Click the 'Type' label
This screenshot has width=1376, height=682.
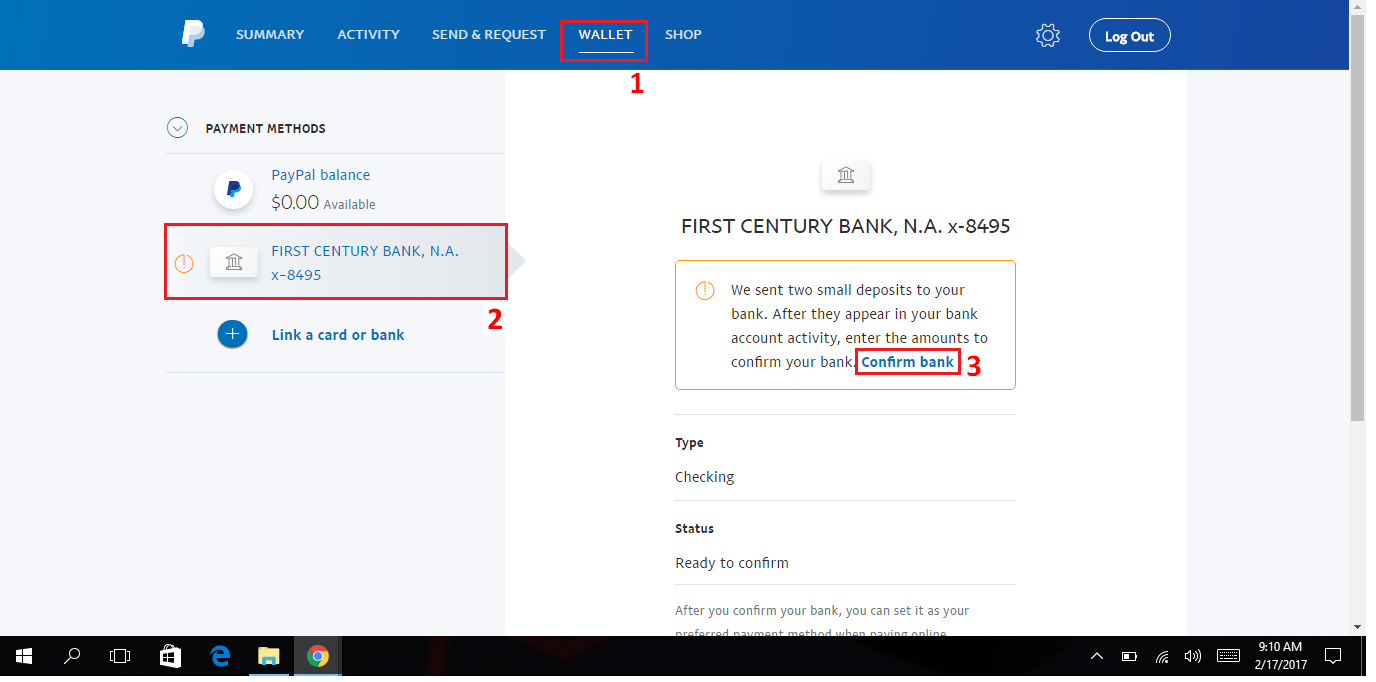point(689,443)
